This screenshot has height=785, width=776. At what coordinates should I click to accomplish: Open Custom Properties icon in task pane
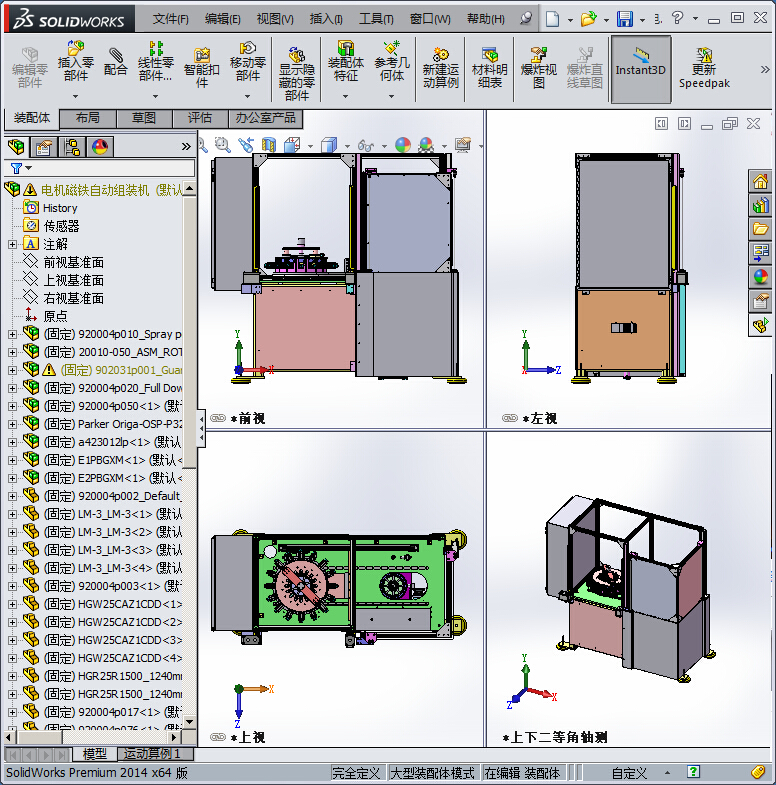[760, 301]
